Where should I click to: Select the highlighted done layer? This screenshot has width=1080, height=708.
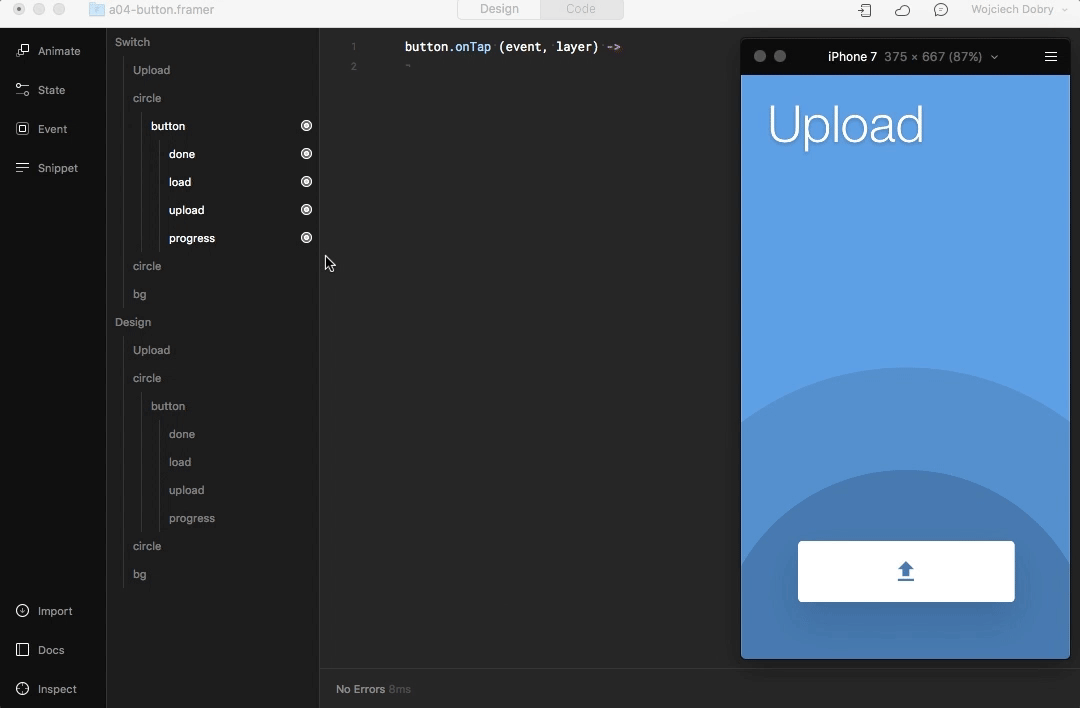182,154
